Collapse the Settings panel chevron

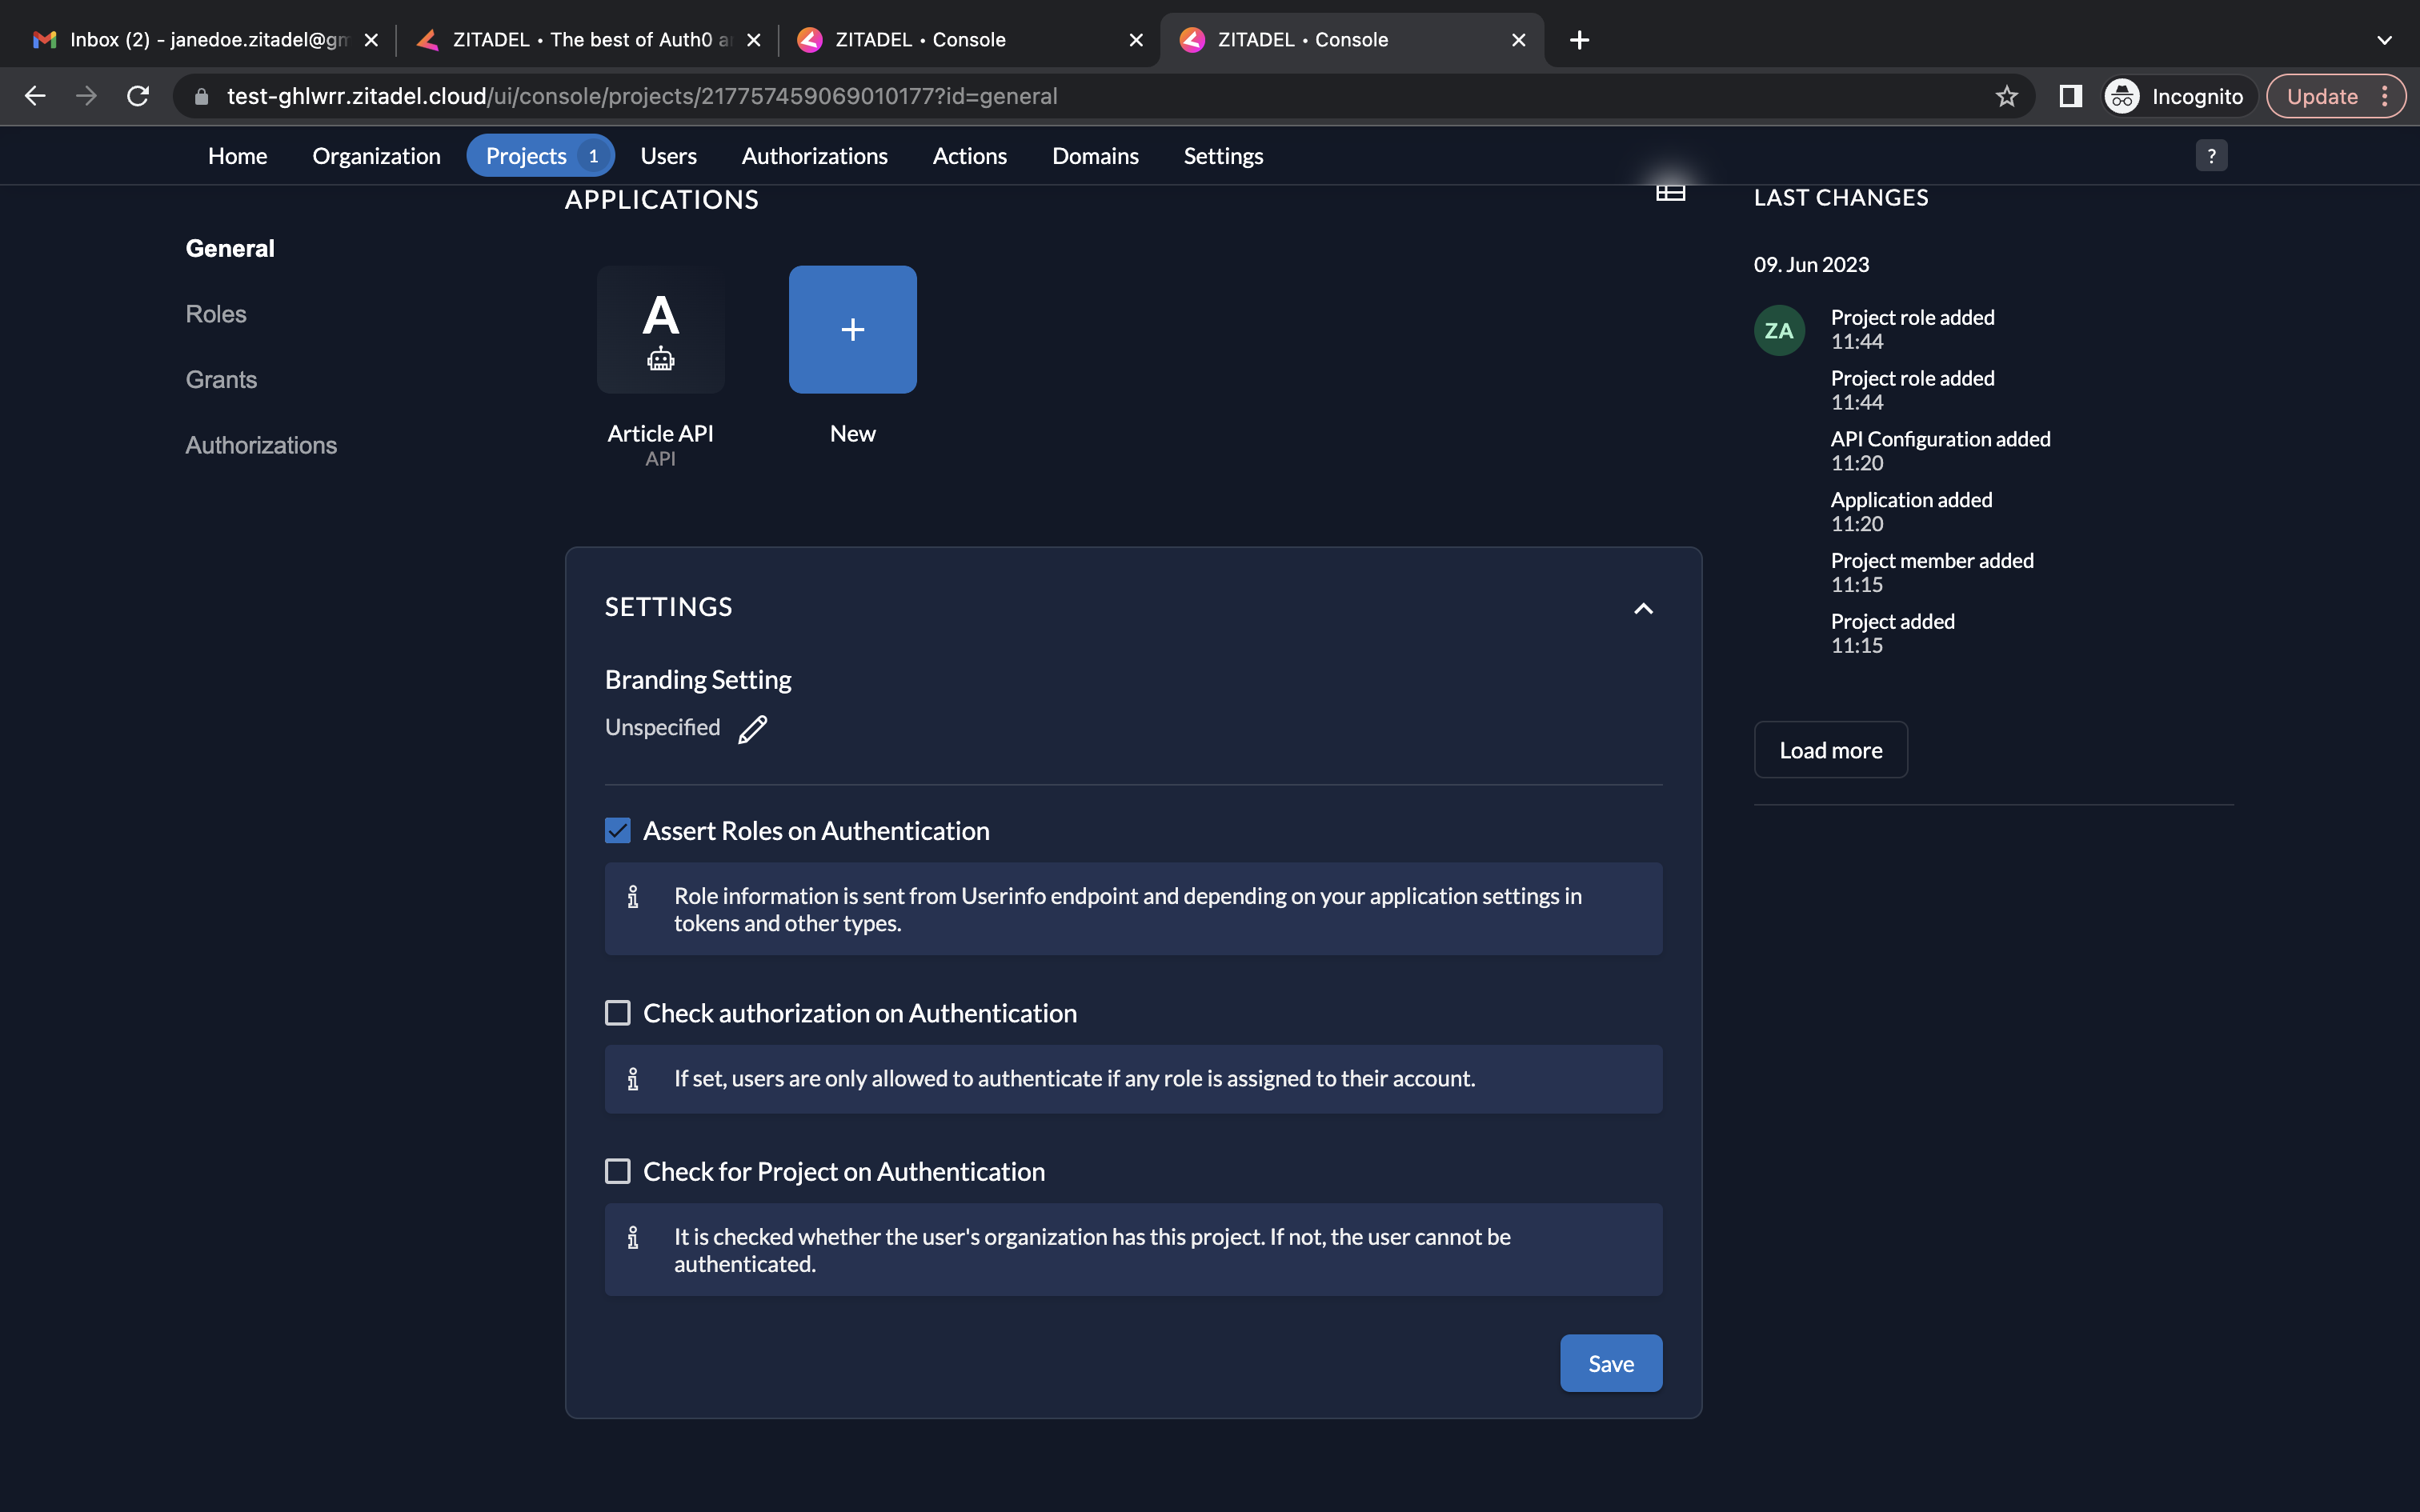pos(1643,608)
